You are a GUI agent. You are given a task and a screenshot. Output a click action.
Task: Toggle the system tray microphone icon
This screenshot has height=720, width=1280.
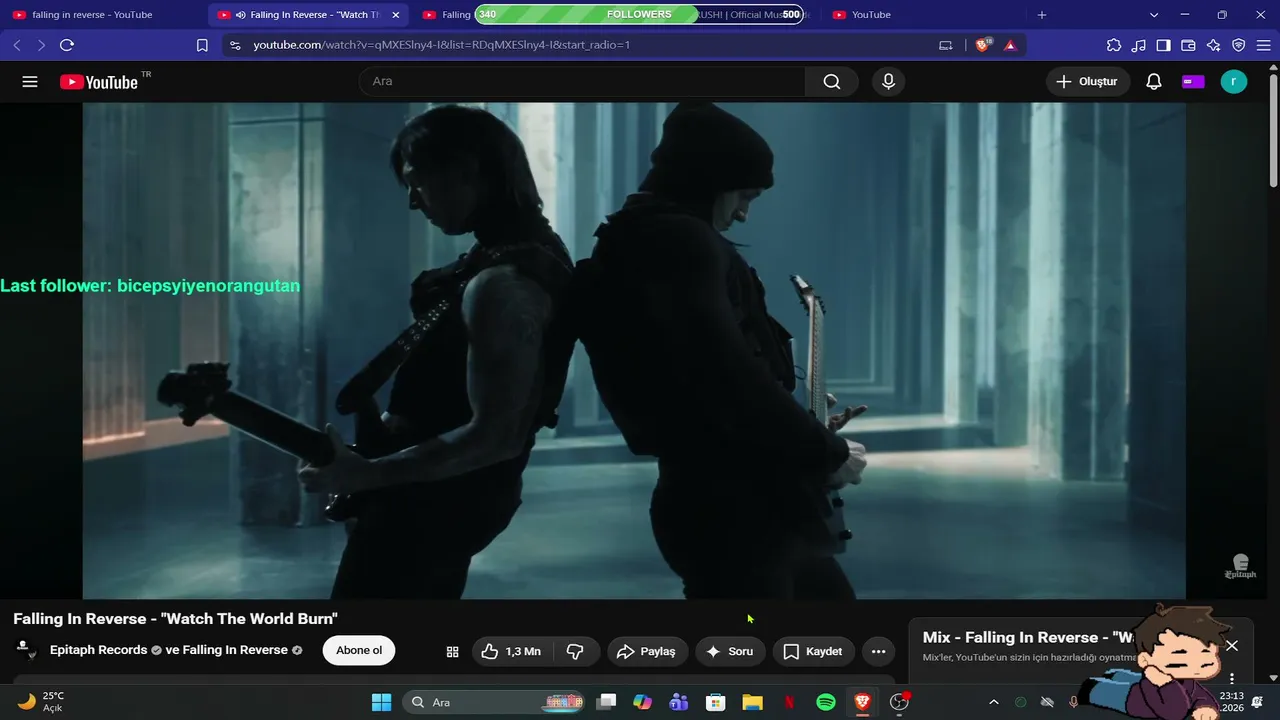(x=1074, y=702)
